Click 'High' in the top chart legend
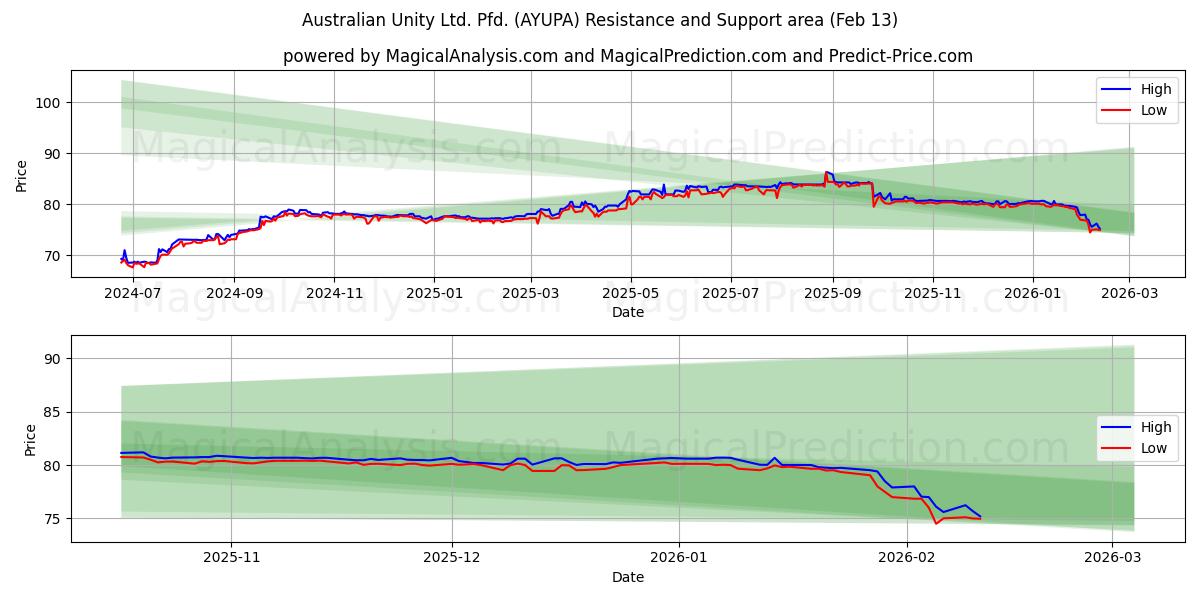Image resolution: width=1200 pixels, height=600 pixels. pos(1156,89)
